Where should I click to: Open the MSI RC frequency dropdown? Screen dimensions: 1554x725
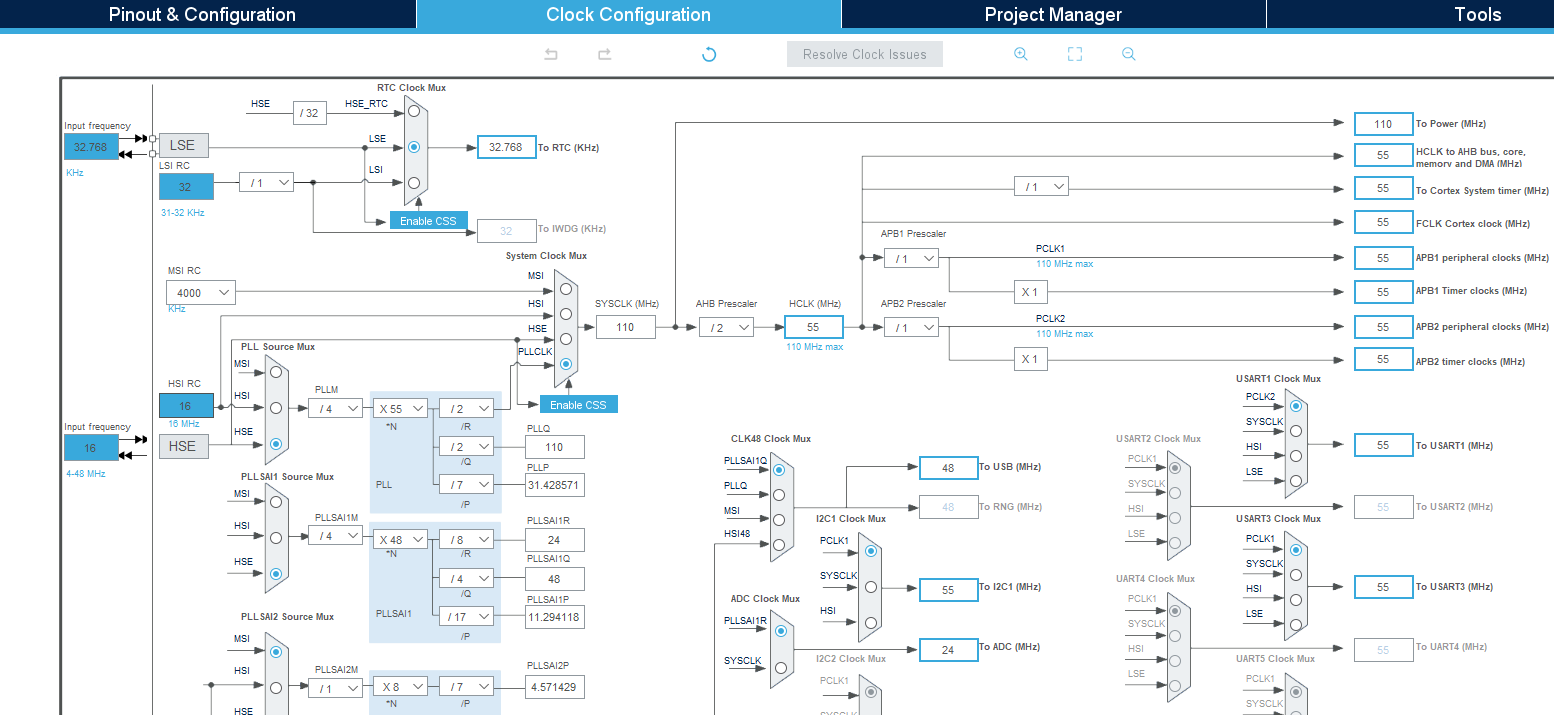tap(200, 291)
